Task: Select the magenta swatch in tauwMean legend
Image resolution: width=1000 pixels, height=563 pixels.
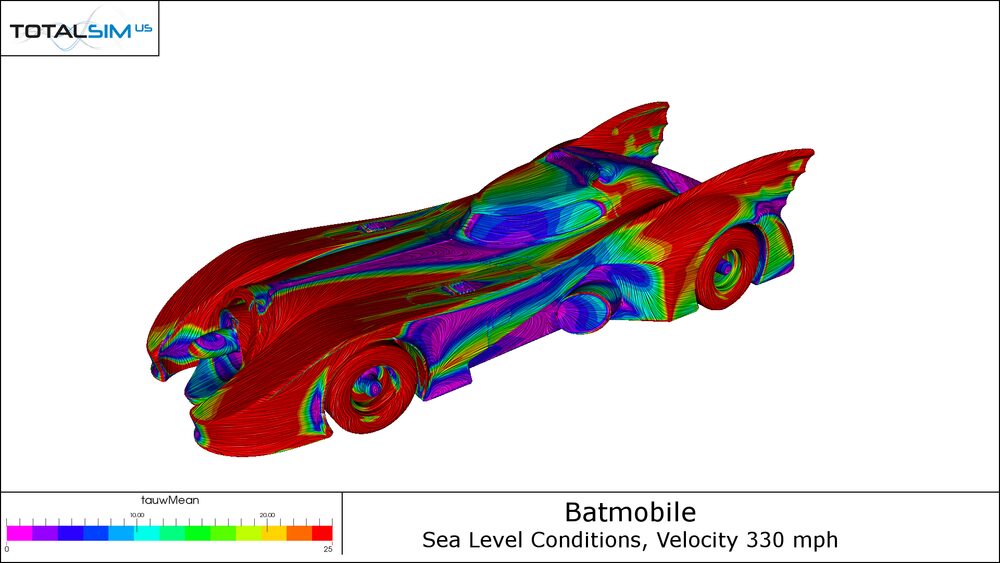Action: coord(19,533)
